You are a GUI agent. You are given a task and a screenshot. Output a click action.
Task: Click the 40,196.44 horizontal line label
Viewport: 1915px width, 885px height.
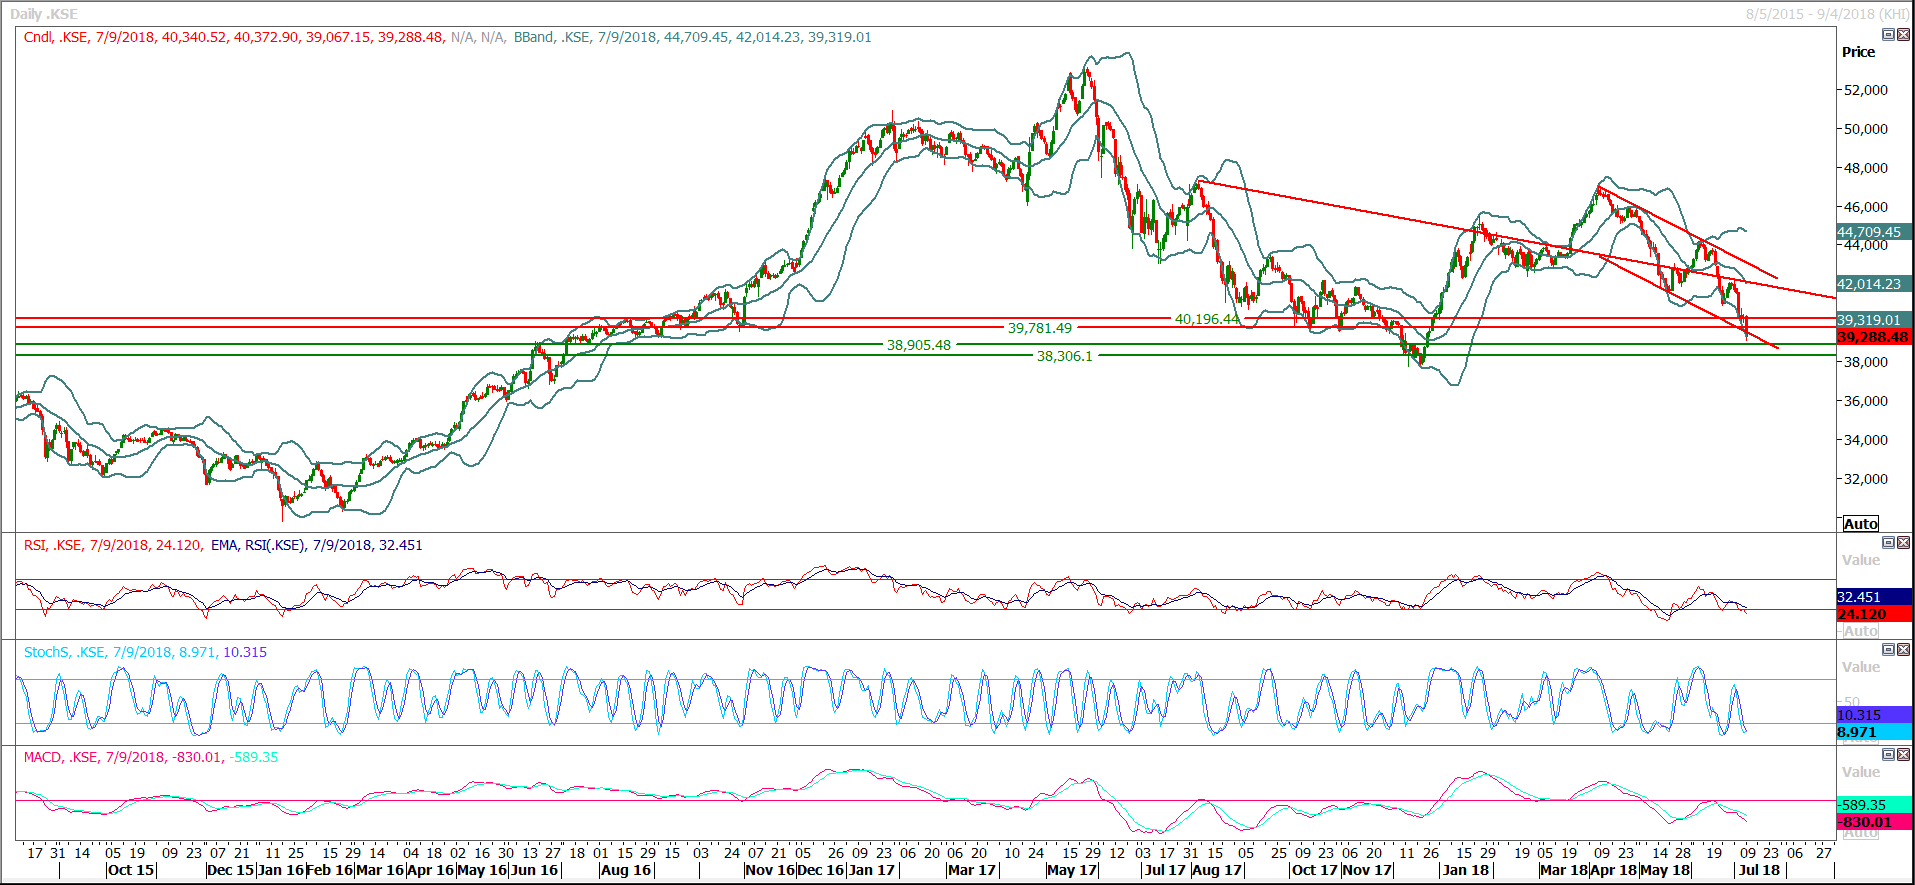(1207, 319)
